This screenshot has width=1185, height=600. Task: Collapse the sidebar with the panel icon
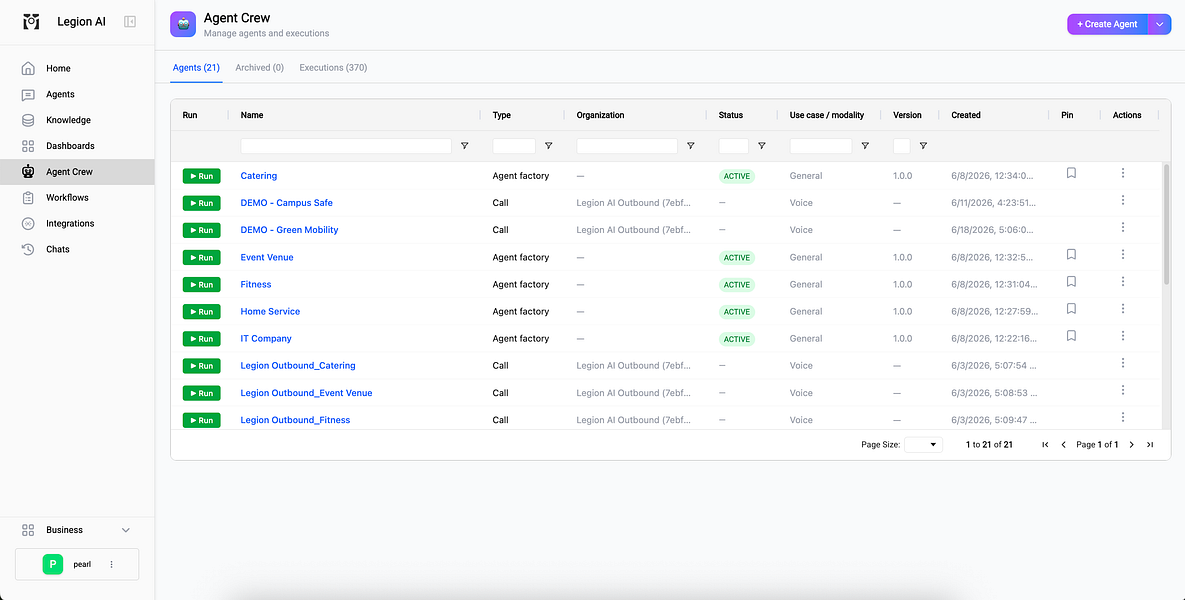[130, 22]
